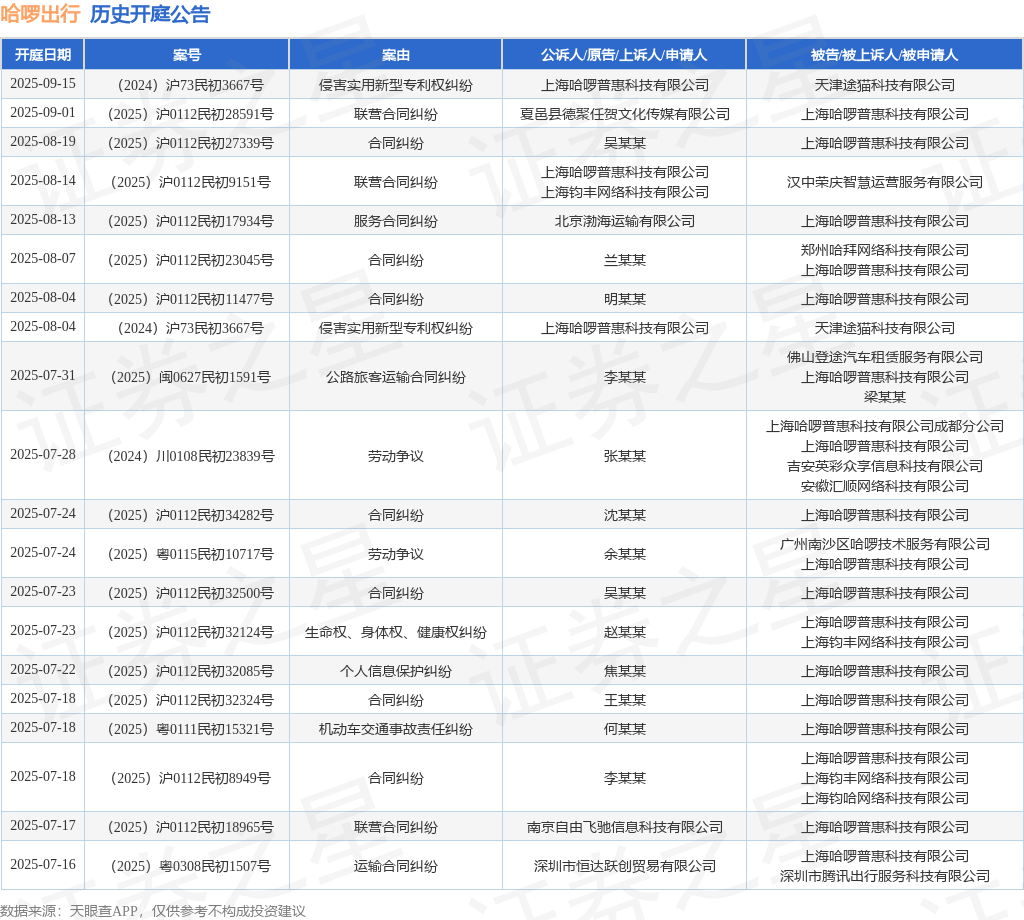Click case number (2025)沪0112民初32124号

(x=190, y=633)
